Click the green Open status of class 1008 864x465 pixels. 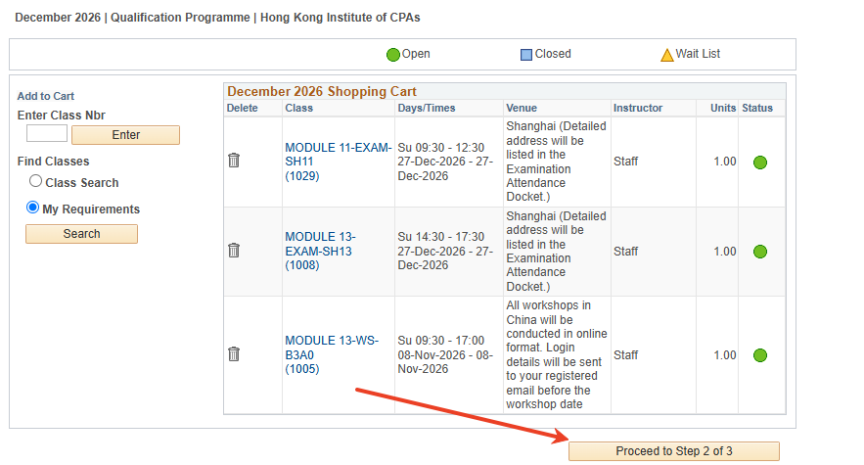pyautogui.click(x=760, y=252)
